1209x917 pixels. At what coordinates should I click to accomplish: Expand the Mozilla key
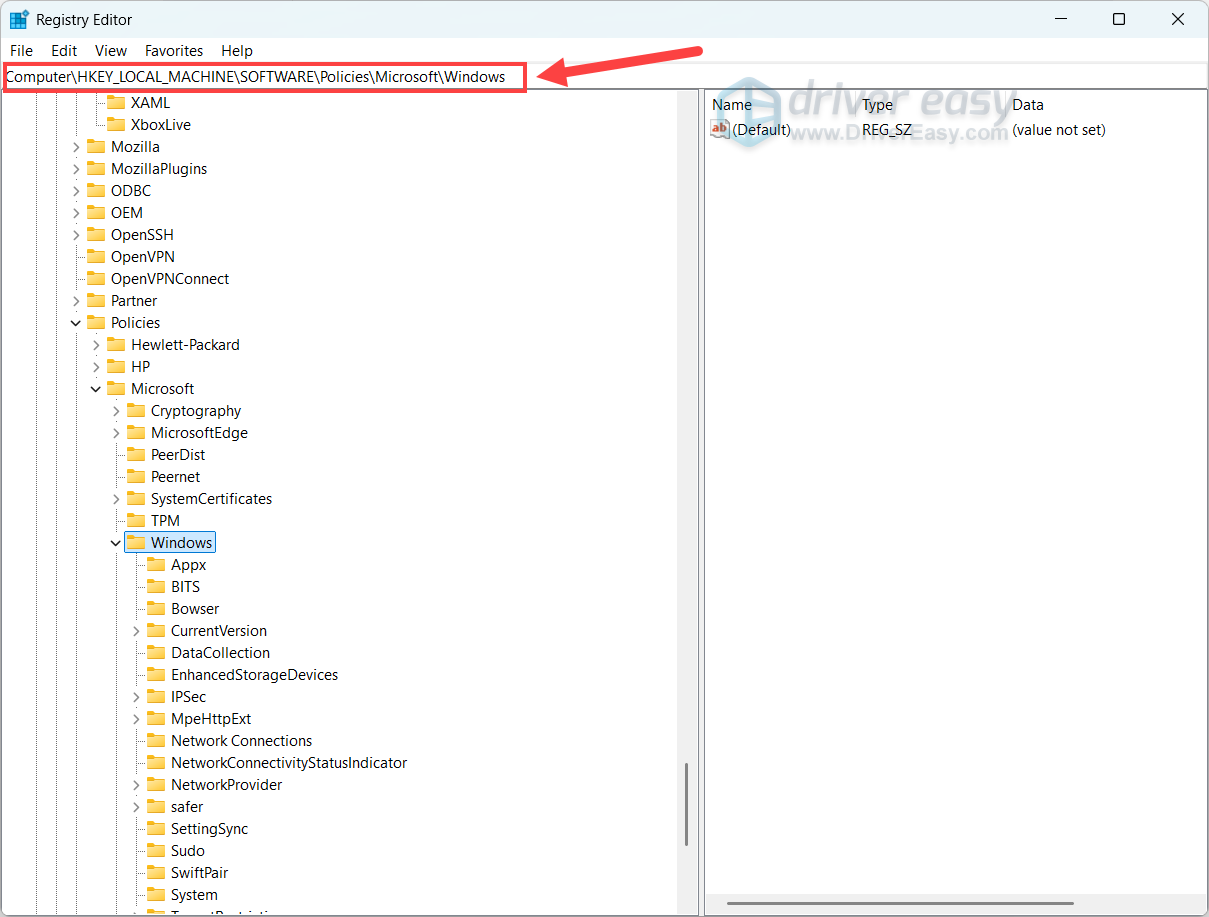[x=76, y=147]
